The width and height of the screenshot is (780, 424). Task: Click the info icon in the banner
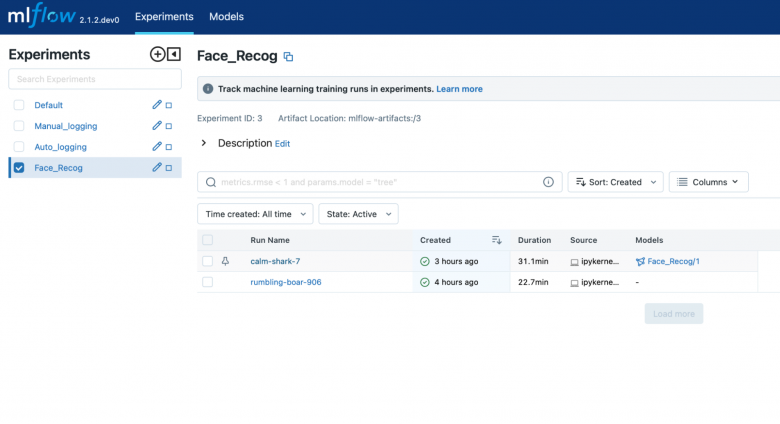(x=208, y=89)
